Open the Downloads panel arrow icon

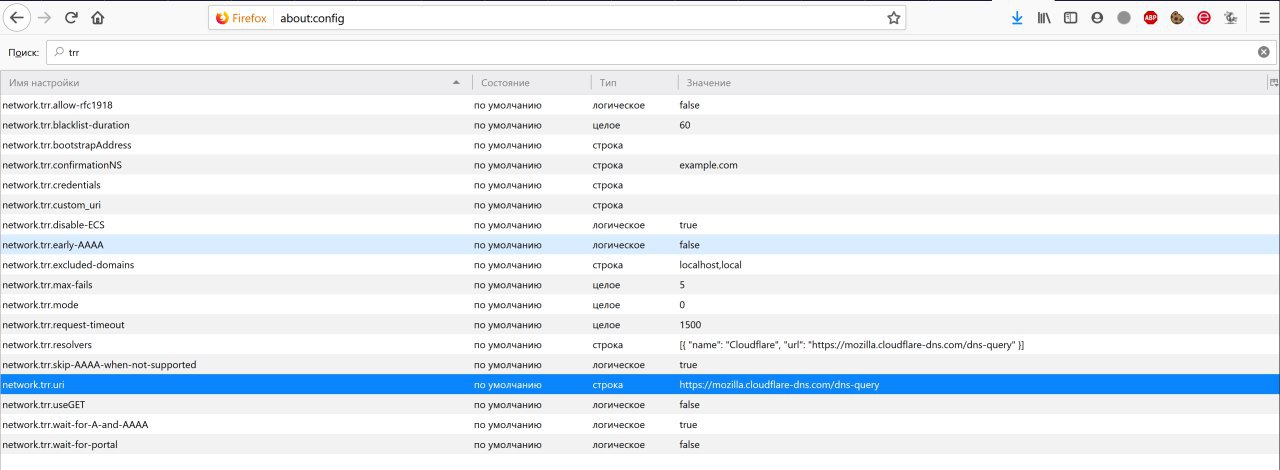[1017, 18]
